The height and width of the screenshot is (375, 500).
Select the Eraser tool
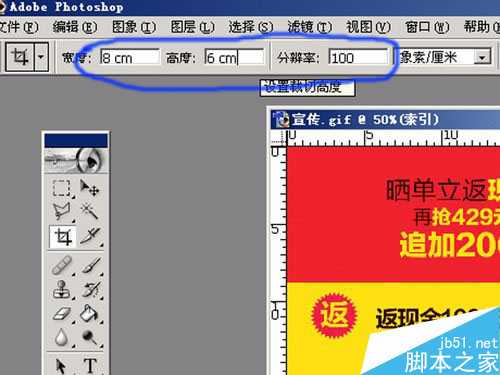[x=62, y=313]
